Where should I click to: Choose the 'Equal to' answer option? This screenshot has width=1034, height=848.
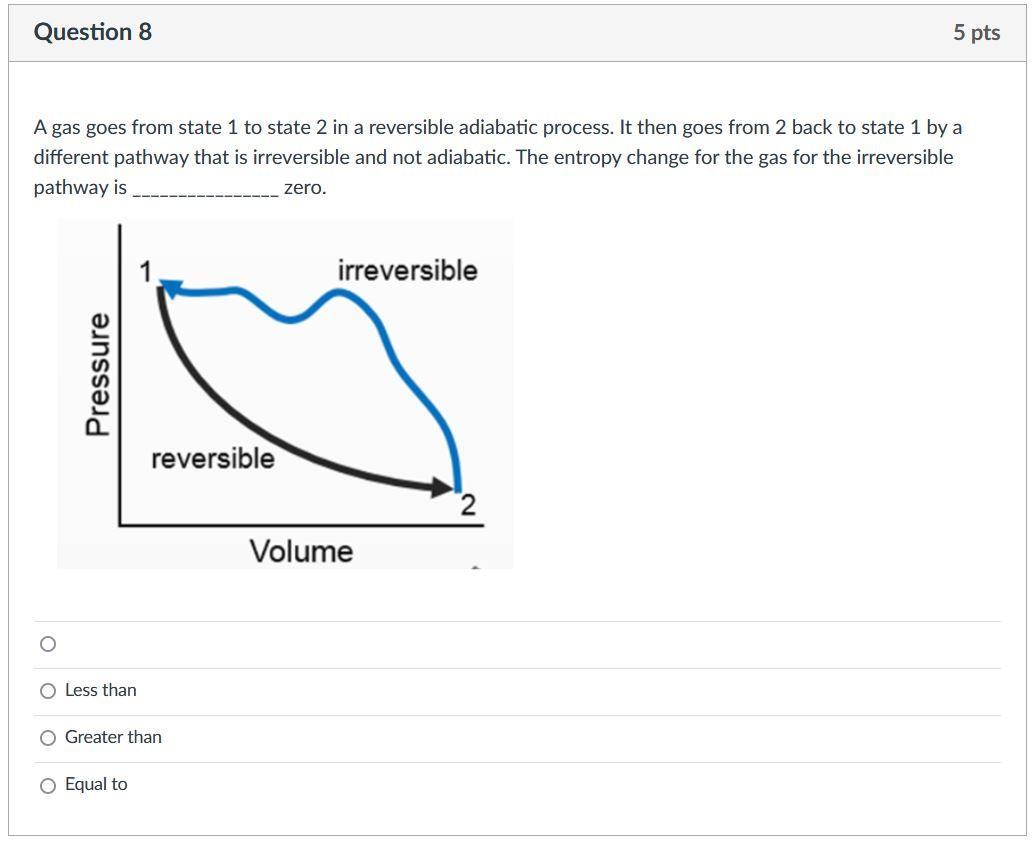(47, 784)
